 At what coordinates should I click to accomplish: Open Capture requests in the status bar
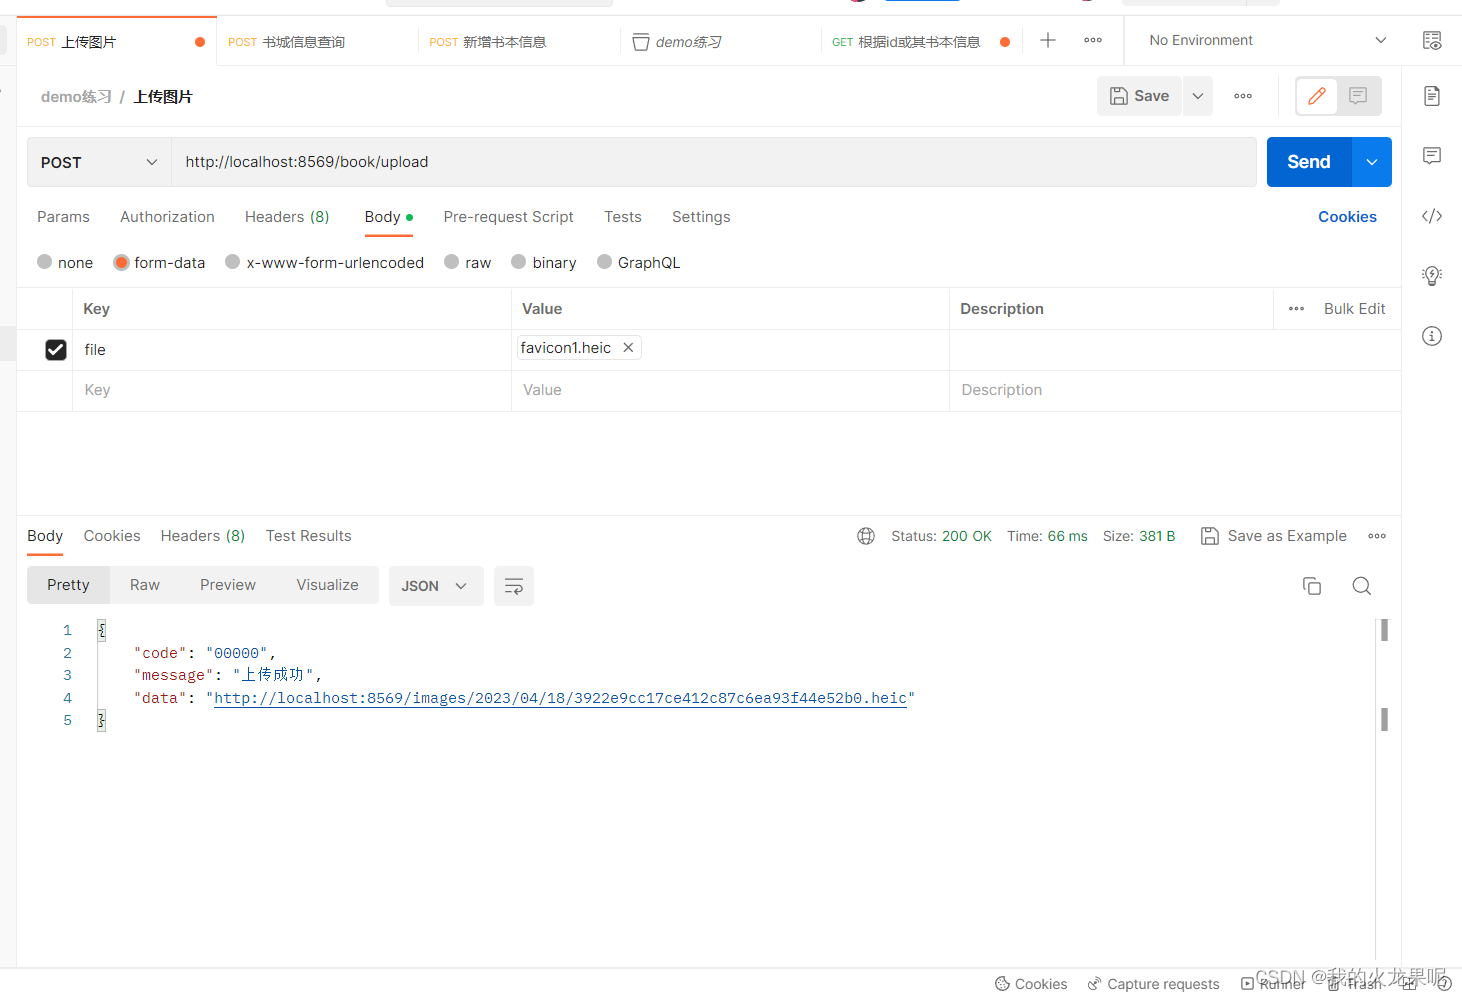pos(1153,984)
